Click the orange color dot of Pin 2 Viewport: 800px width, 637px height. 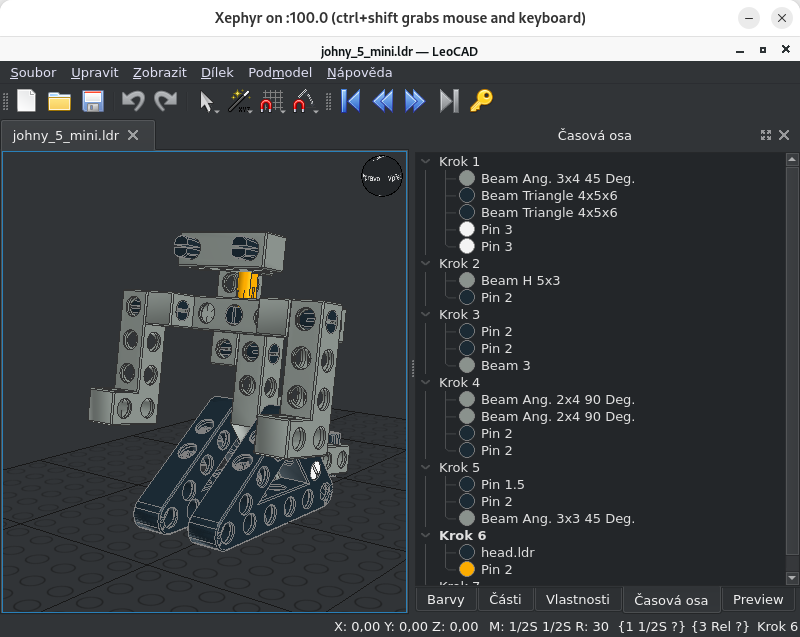pyautogui.click(x=466, y=569)
